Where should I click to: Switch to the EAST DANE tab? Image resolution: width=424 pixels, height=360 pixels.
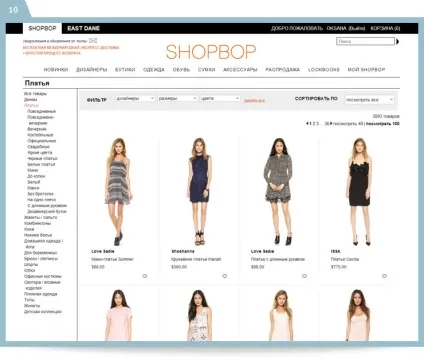pyautogui.click(x=83, y=28)
